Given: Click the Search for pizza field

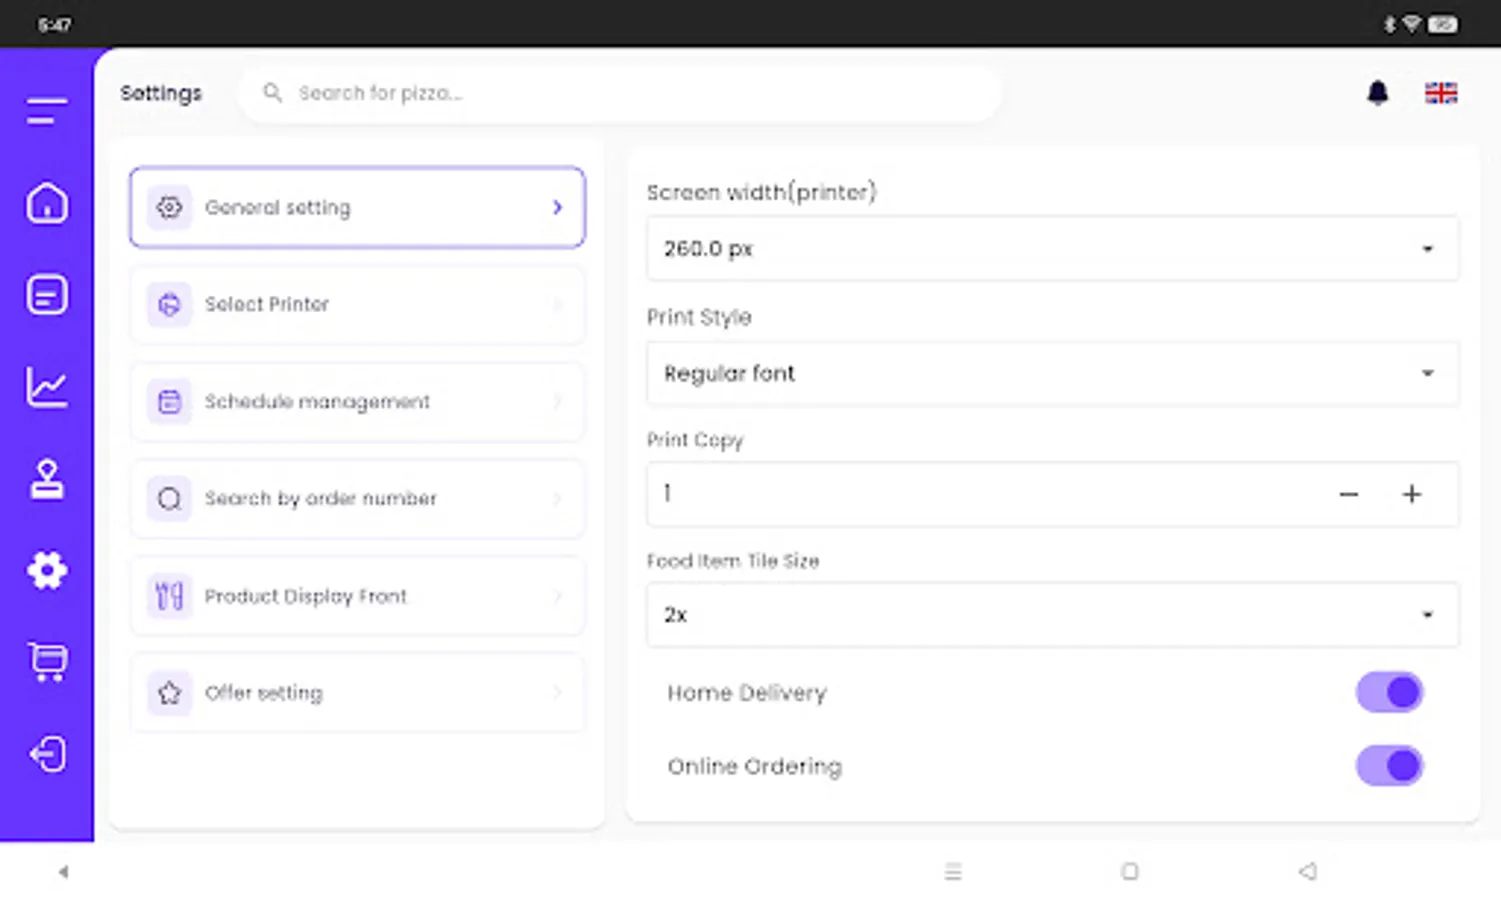Looking at the screenshot, I should pyautogui.click(x=620, y=93).
